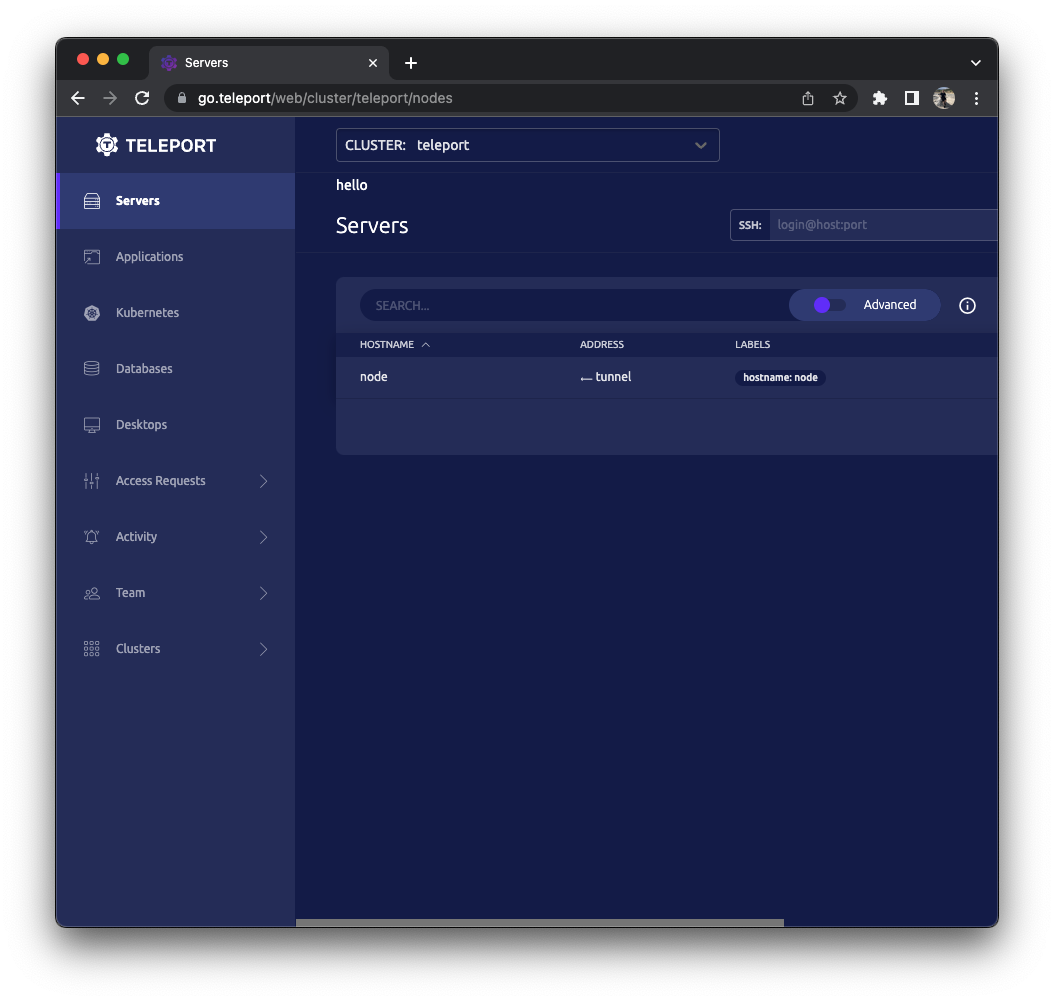Expand the Activity sidebar menu
Image resolution: width=1054 pixels, height=1001 pixels.
pyautogui.click(x=136, y=536)
